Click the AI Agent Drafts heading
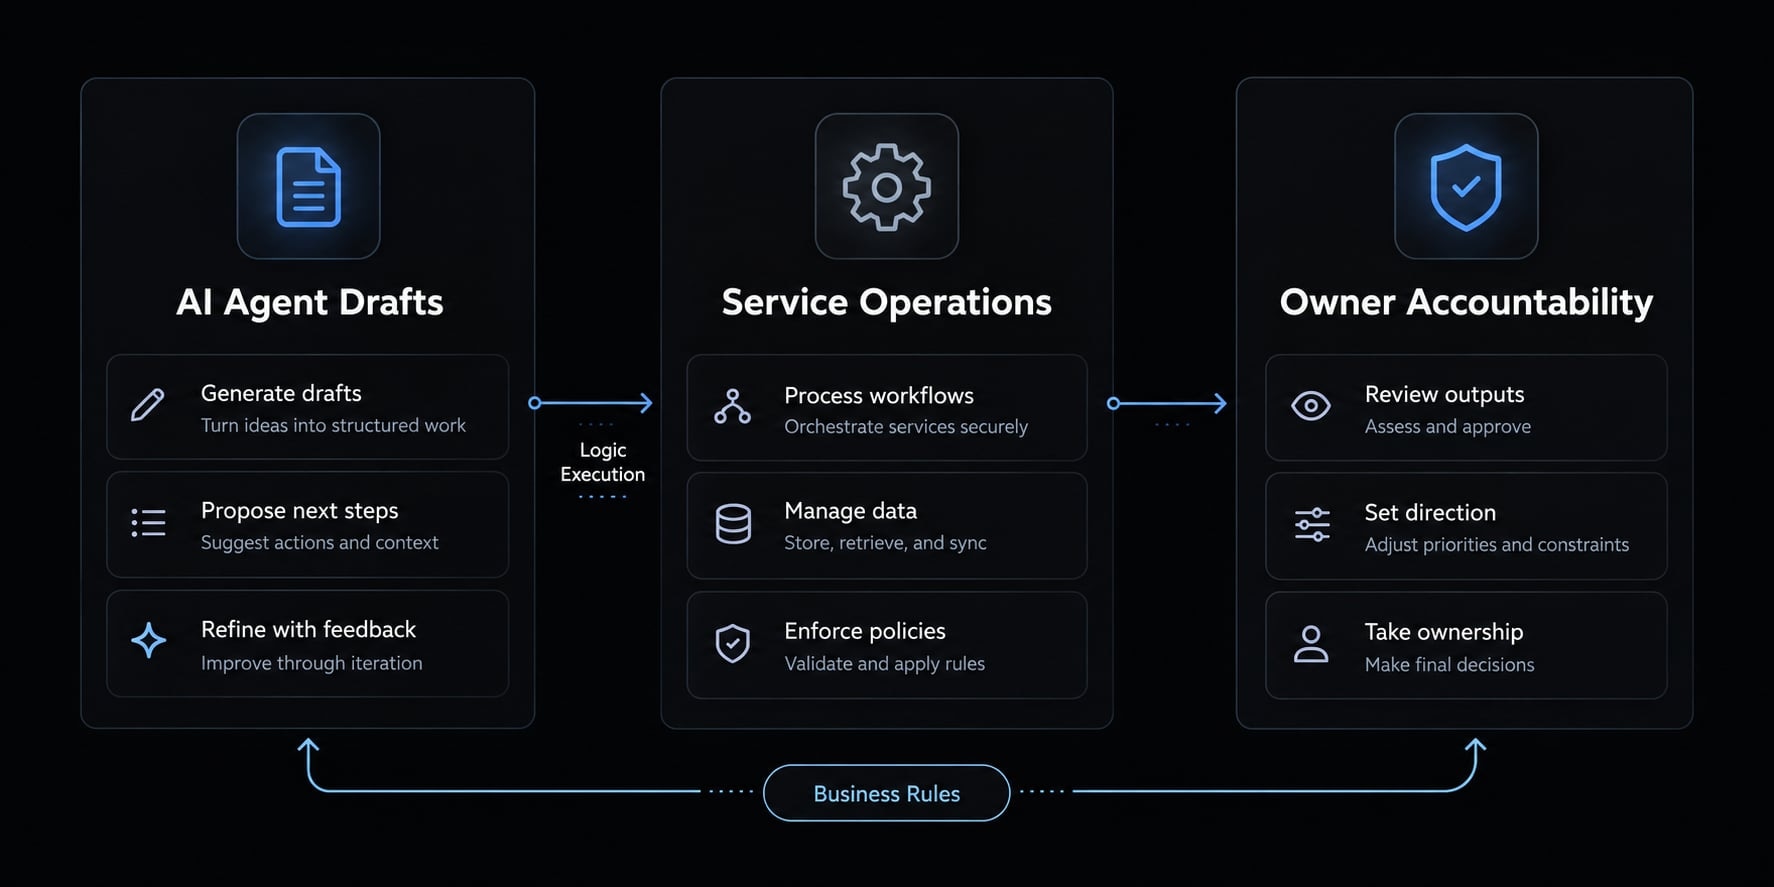The height and width of the screenshot is (887, 1774). [x=309, y=302]
